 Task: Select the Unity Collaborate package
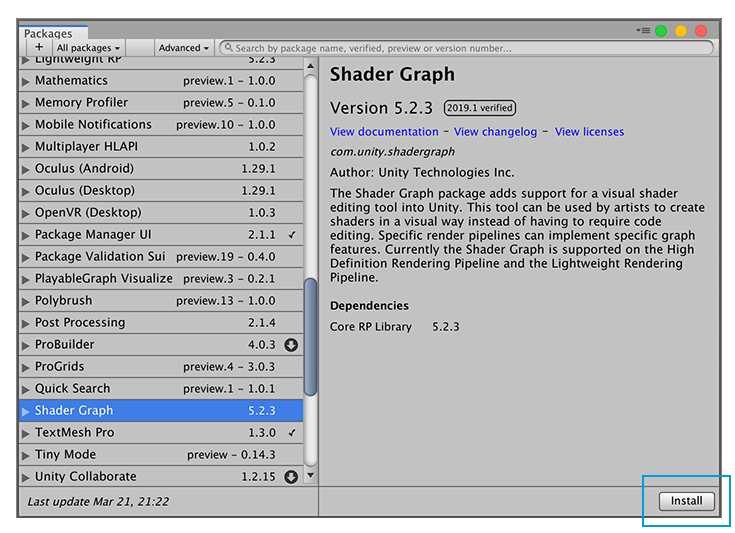(x=161, y=477)
